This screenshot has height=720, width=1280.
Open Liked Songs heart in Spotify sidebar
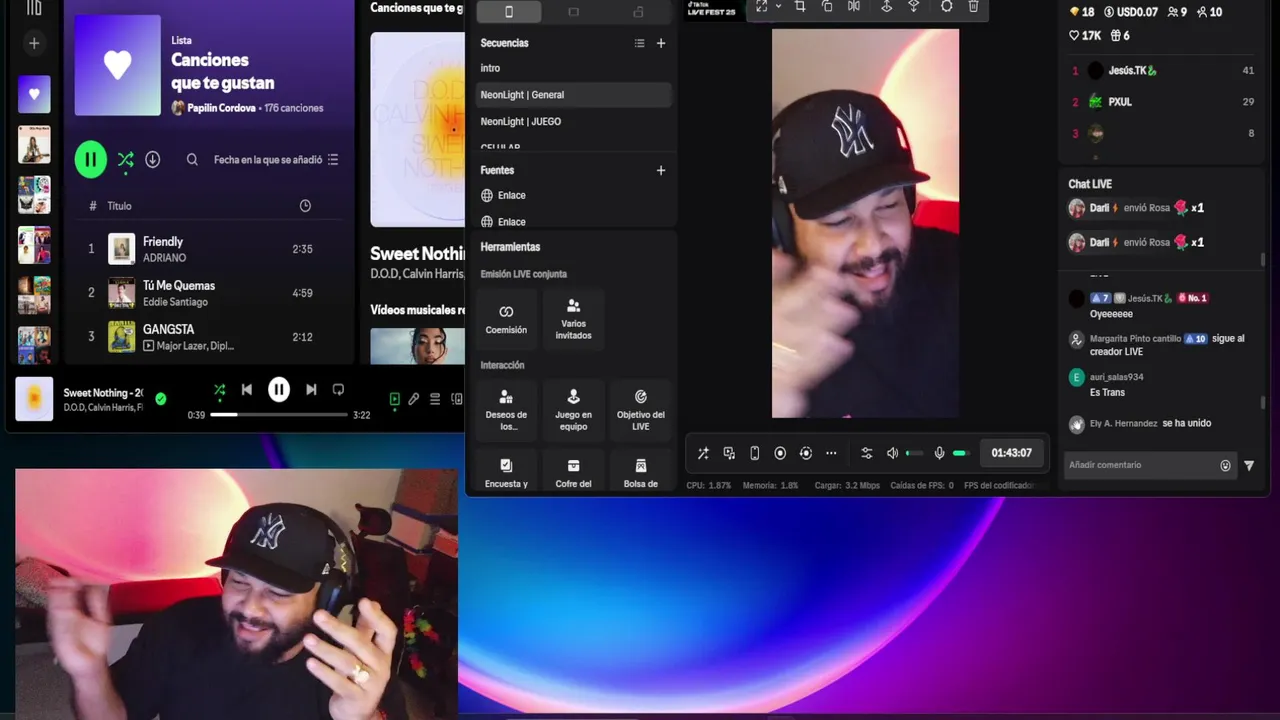(x=34, y=94)
